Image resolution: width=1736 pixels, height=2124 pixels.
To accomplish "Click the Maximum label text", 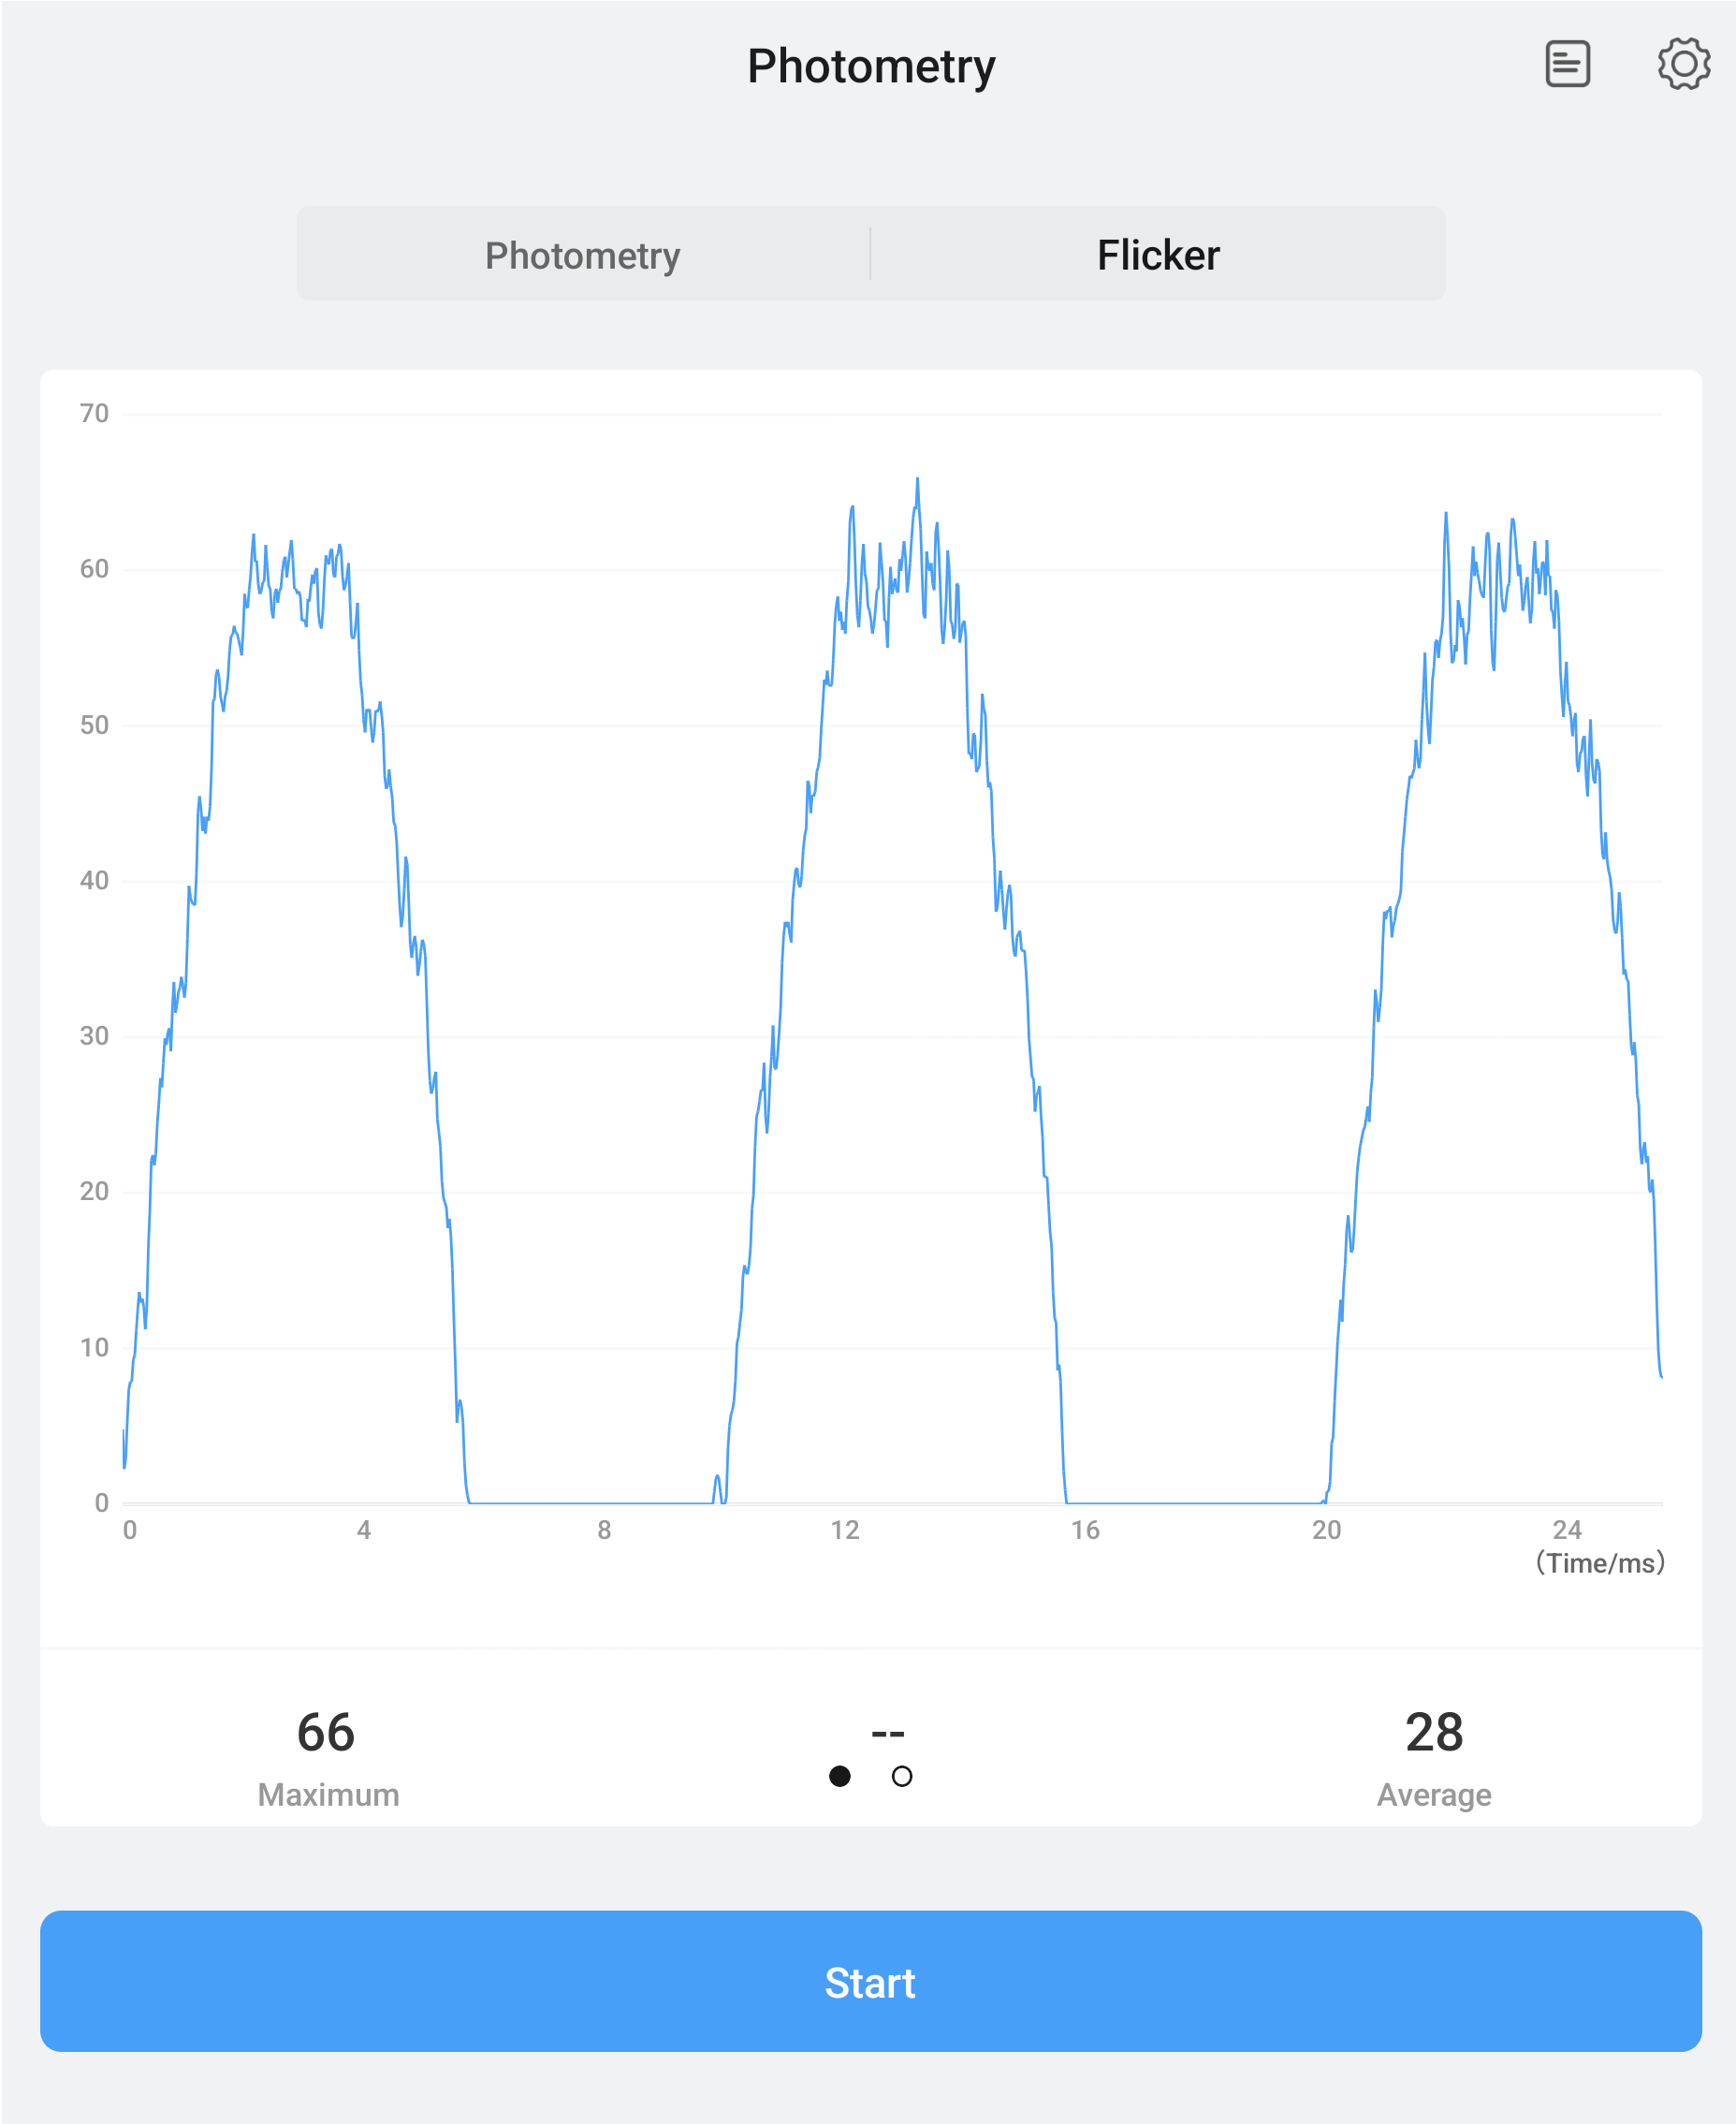I will tap(329, 1795).
